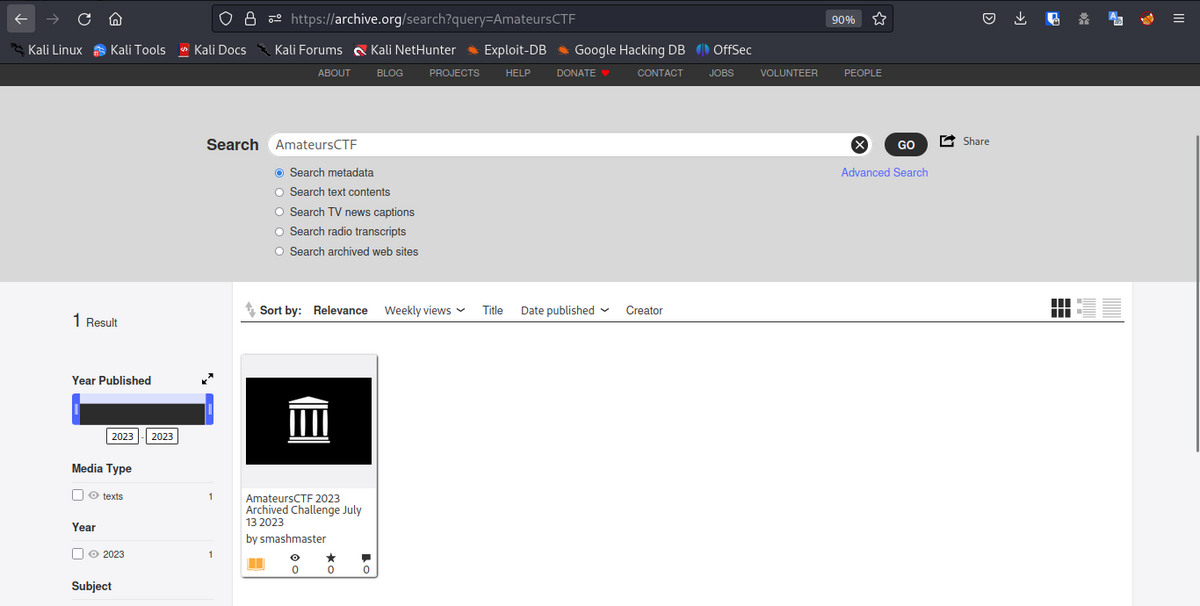The image size is (1200, 606).
Task: Toggle sort direction arrows icon
Action: click(x=250, y=311)
